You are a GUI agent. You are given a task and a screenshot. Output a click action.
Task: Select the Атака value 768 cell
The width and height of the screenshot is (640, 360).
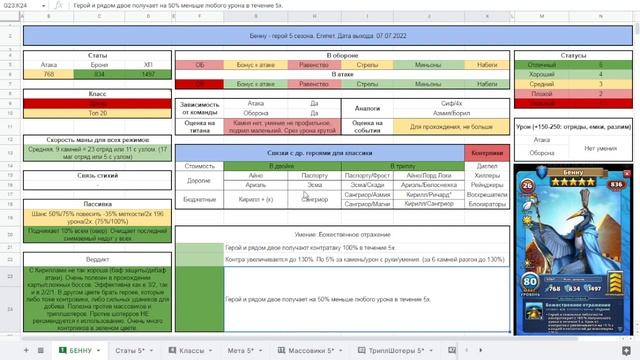tap(49, 74)
